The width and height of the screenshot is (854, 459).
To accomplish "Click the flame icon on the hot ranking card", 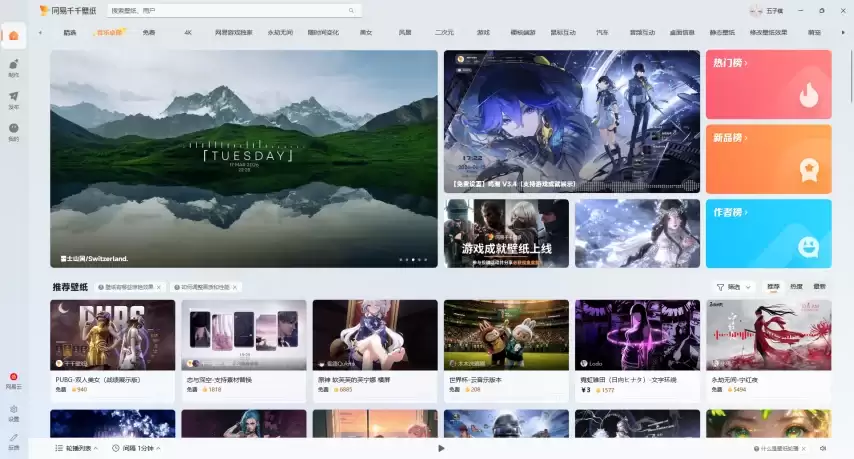I will (809, 95).
